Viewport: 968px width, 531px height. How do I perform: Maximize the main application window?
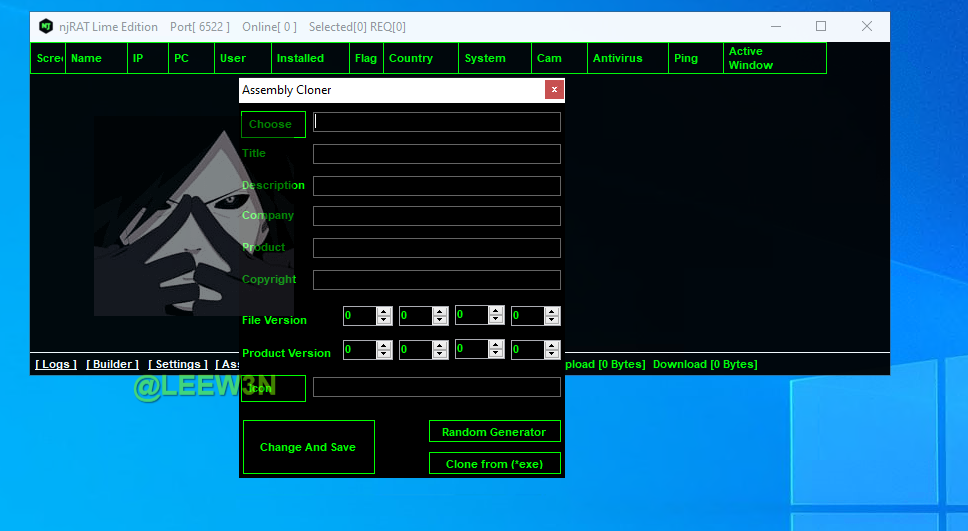[x=821, y=27]
